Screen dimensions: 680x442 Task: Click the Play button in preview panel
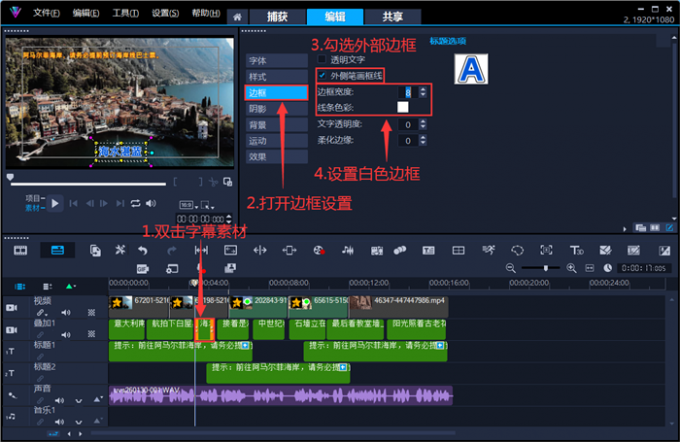(55, 203)
